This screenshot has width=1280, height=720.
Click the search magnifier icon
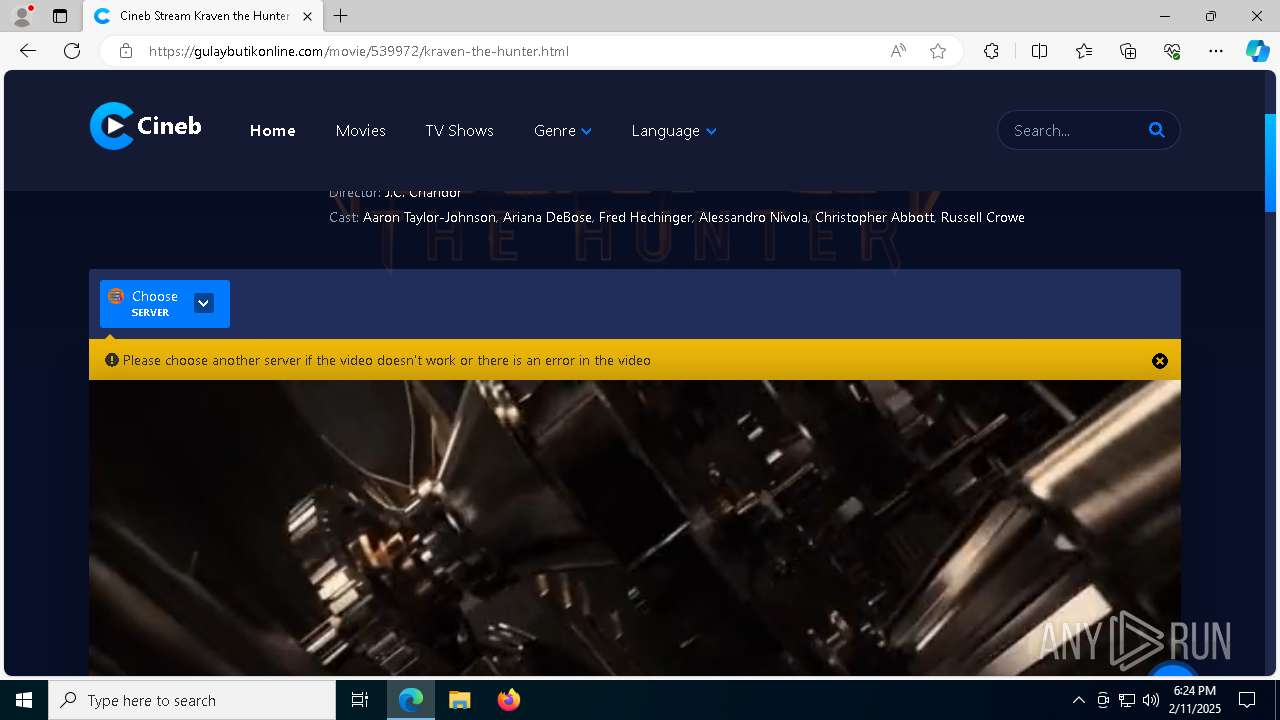[x=1157, y=130]
